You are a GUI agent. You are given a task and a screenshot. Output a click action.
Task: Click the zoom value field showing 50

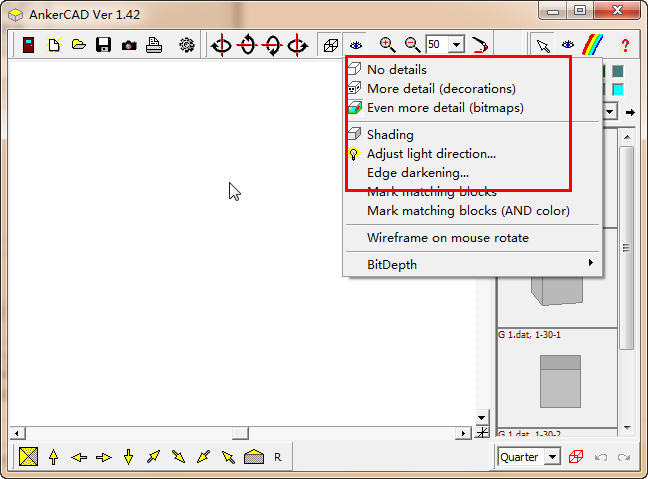pos(437,44)
